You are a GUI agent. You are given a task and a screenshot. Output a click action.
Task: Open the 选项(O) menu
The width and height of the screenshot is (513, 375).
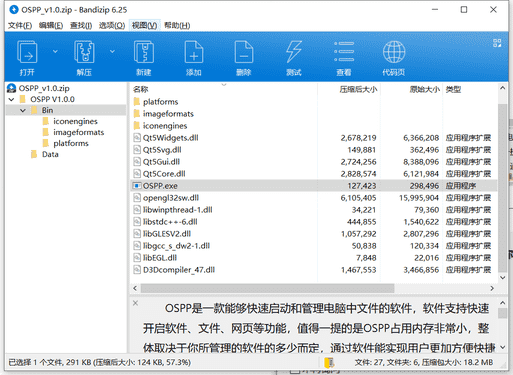tap(112, 25)
